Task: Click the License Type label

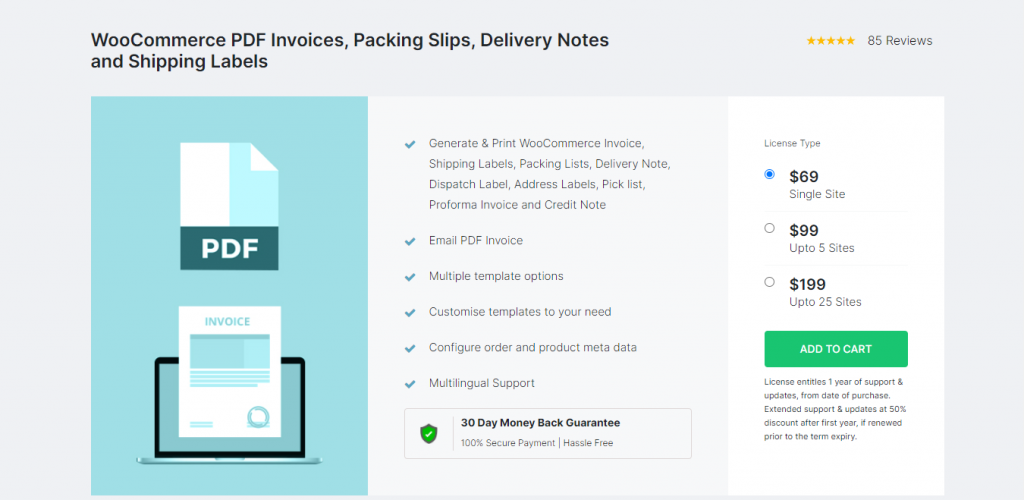Action: 792,143
